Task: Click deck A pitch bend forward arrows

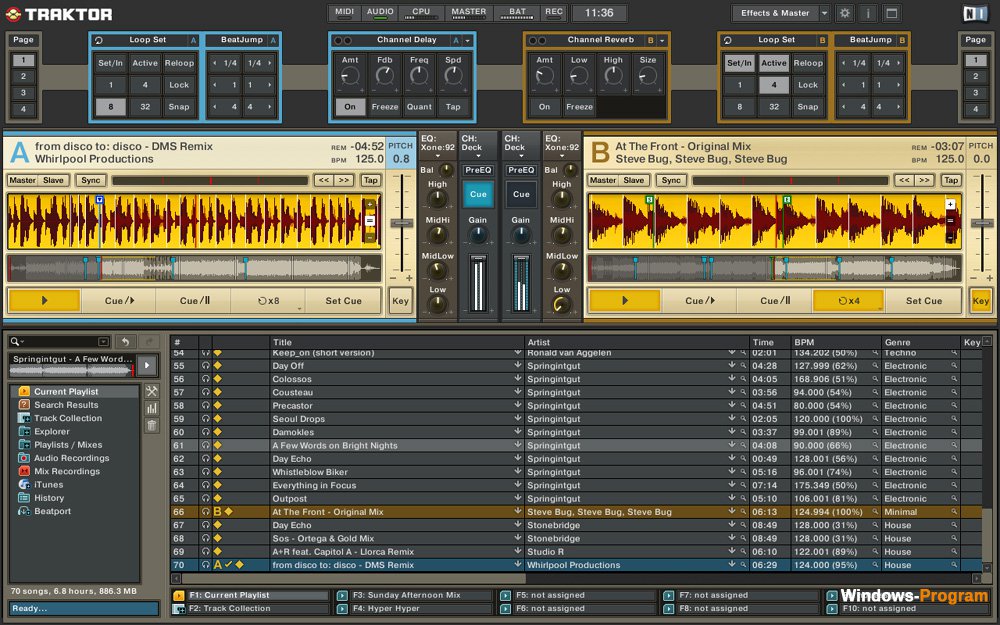Action: (x=344, y=180)
